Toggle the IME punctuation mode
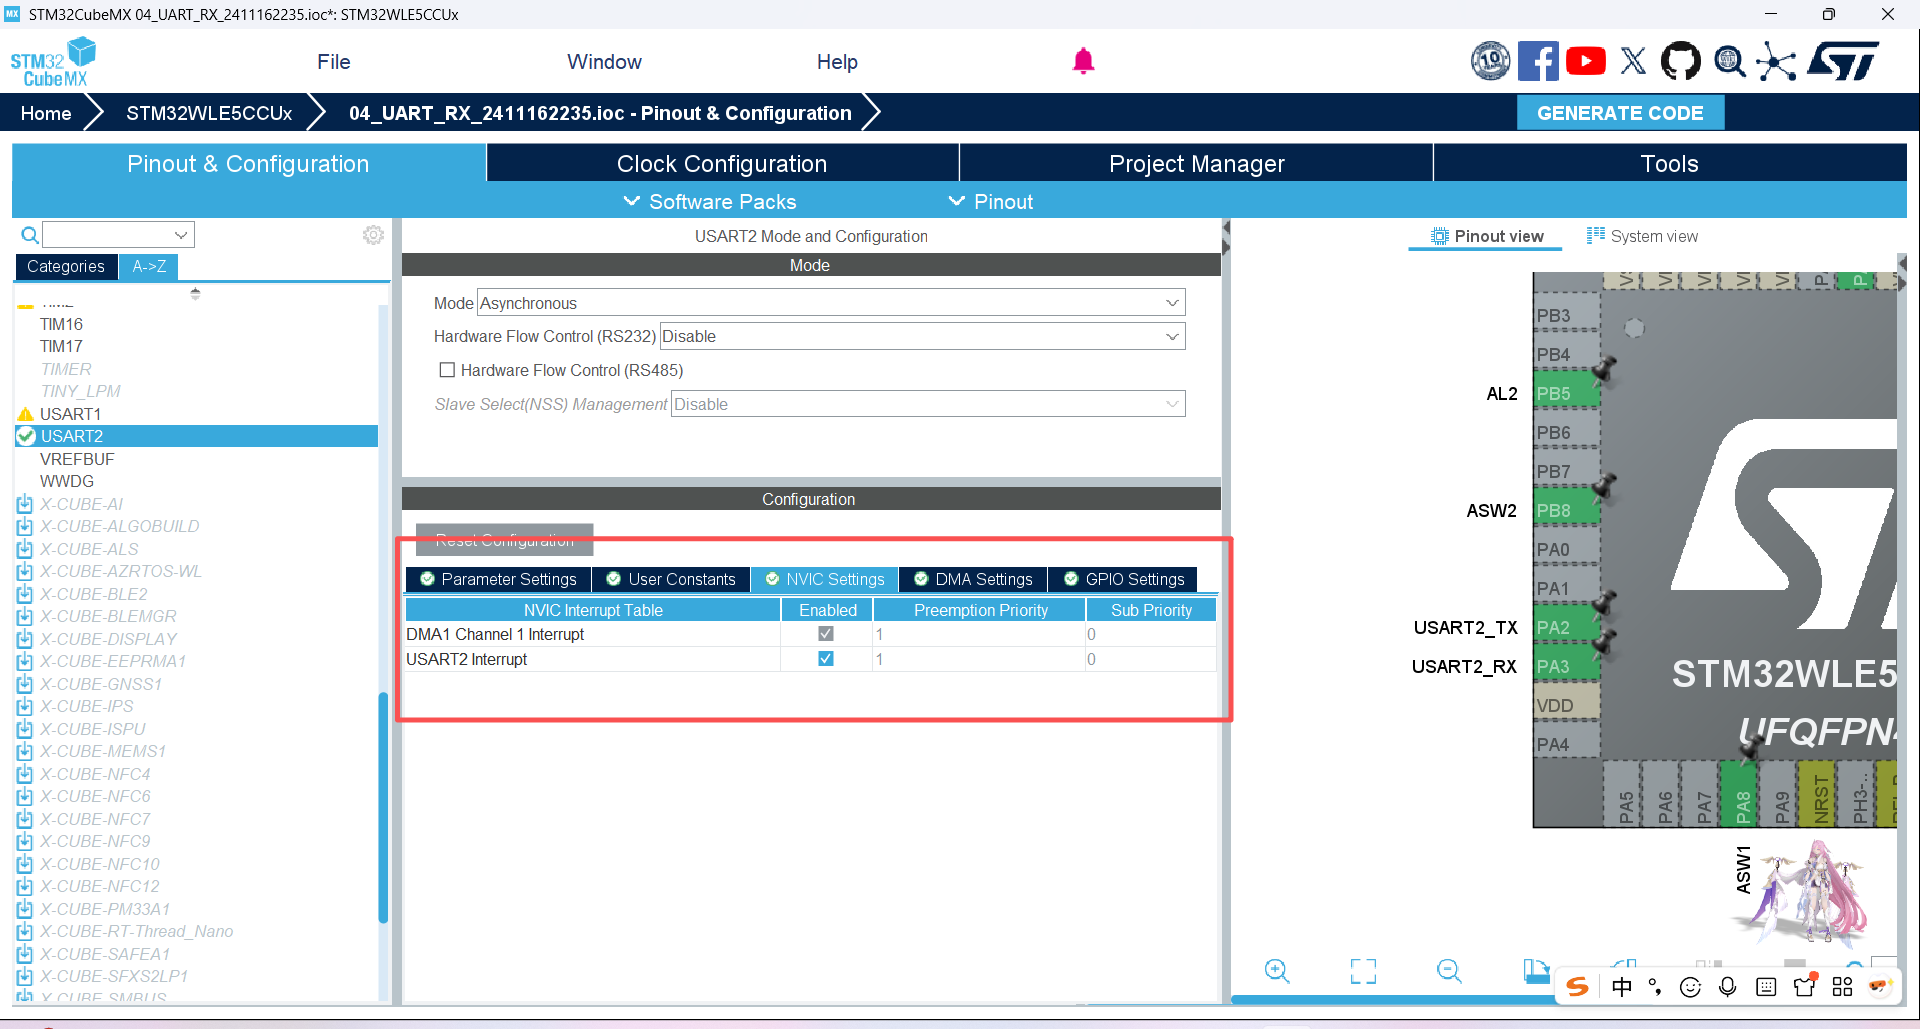Image resolution: width=1920 pixels, height=1029 pixels. (x=1655, y=987)
